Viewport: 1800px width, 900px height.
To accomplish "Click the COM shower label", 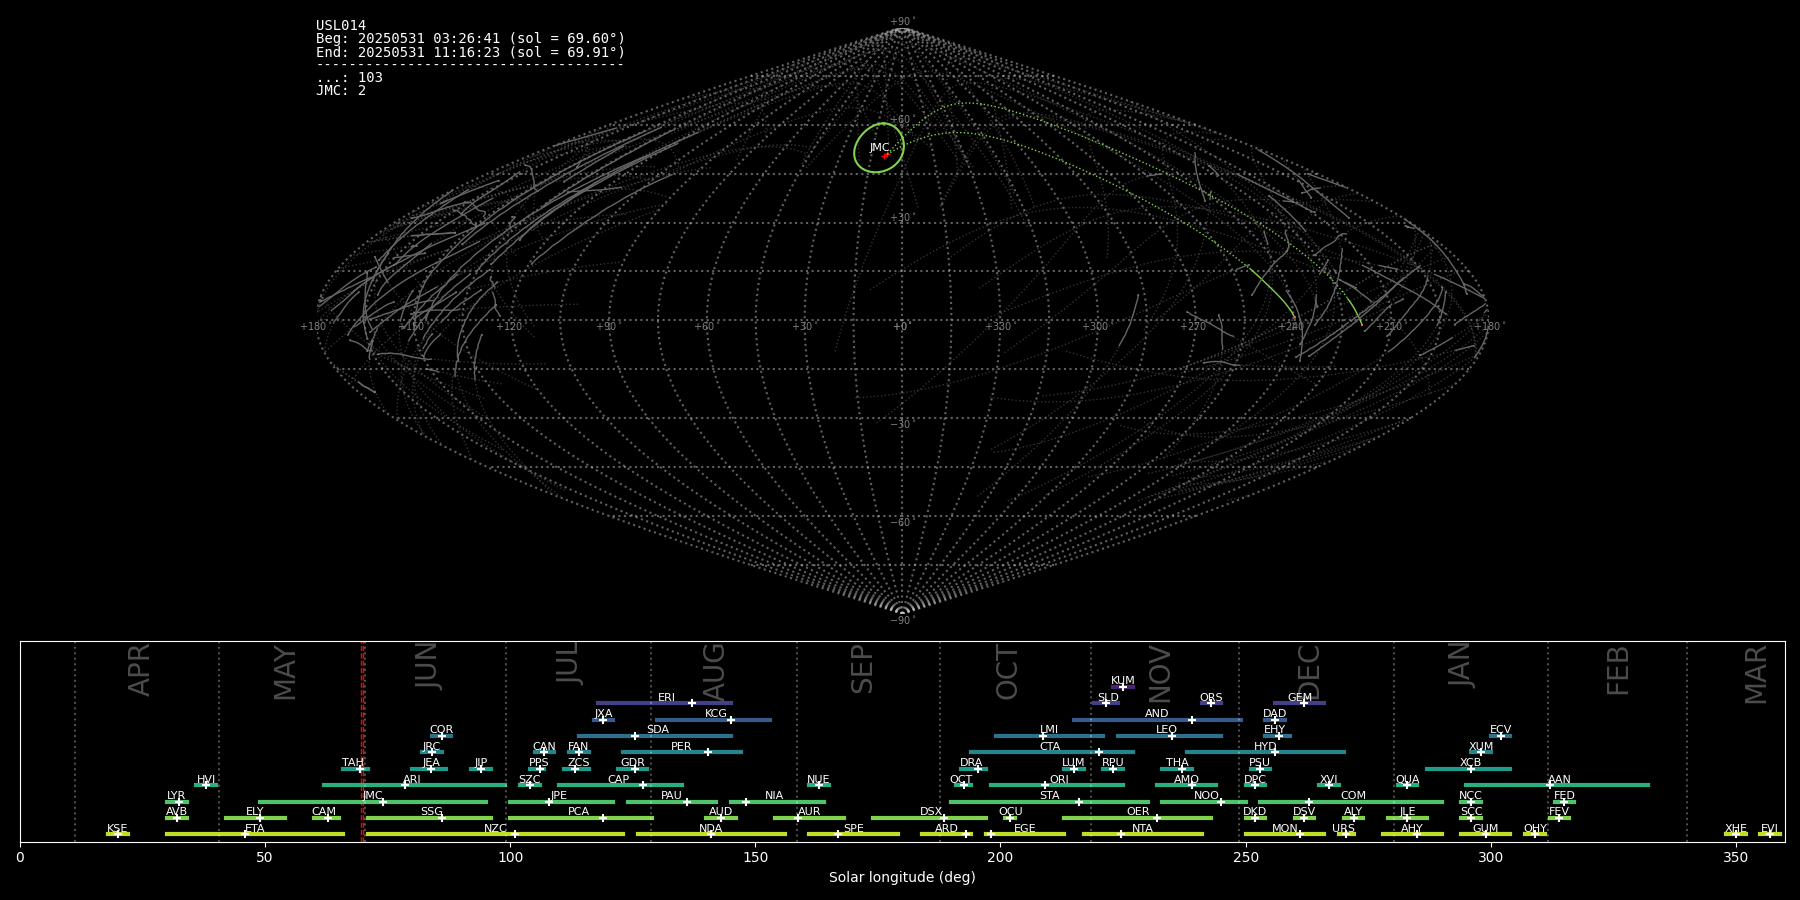I will [1353, 796].
